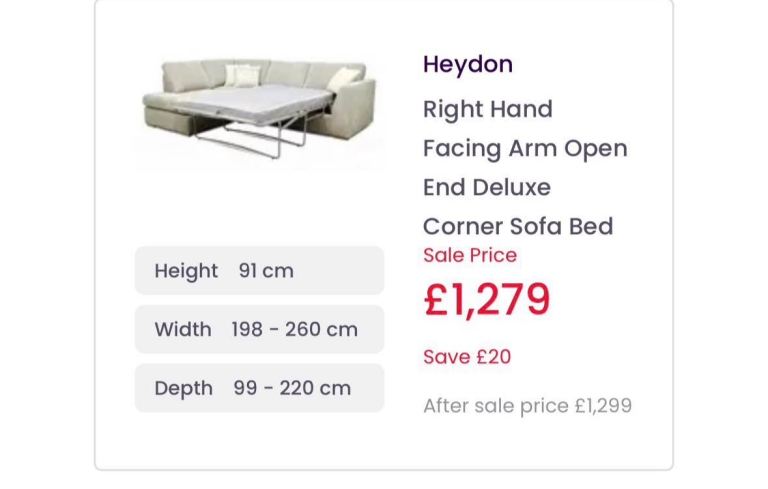The height and width of the screenshot is (489, 768).
Task: Click the "After sale price £1,299" text
Action: [x=527, y=406]
